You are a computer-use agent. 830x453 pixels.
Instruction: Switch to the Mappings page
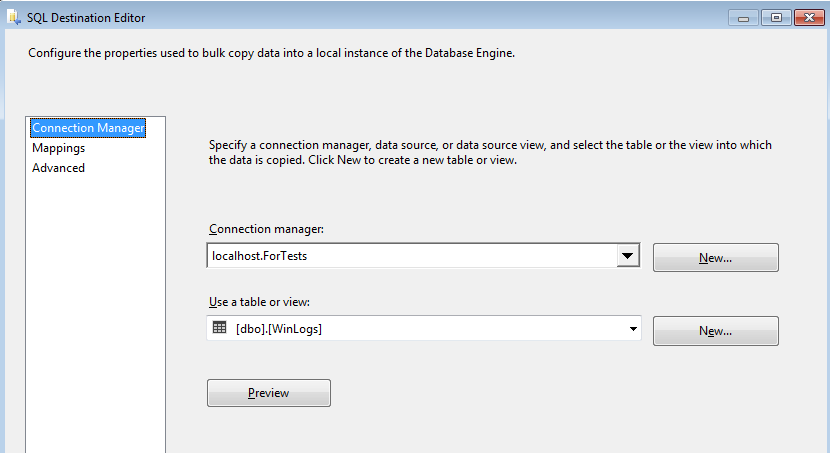[58, 148]
